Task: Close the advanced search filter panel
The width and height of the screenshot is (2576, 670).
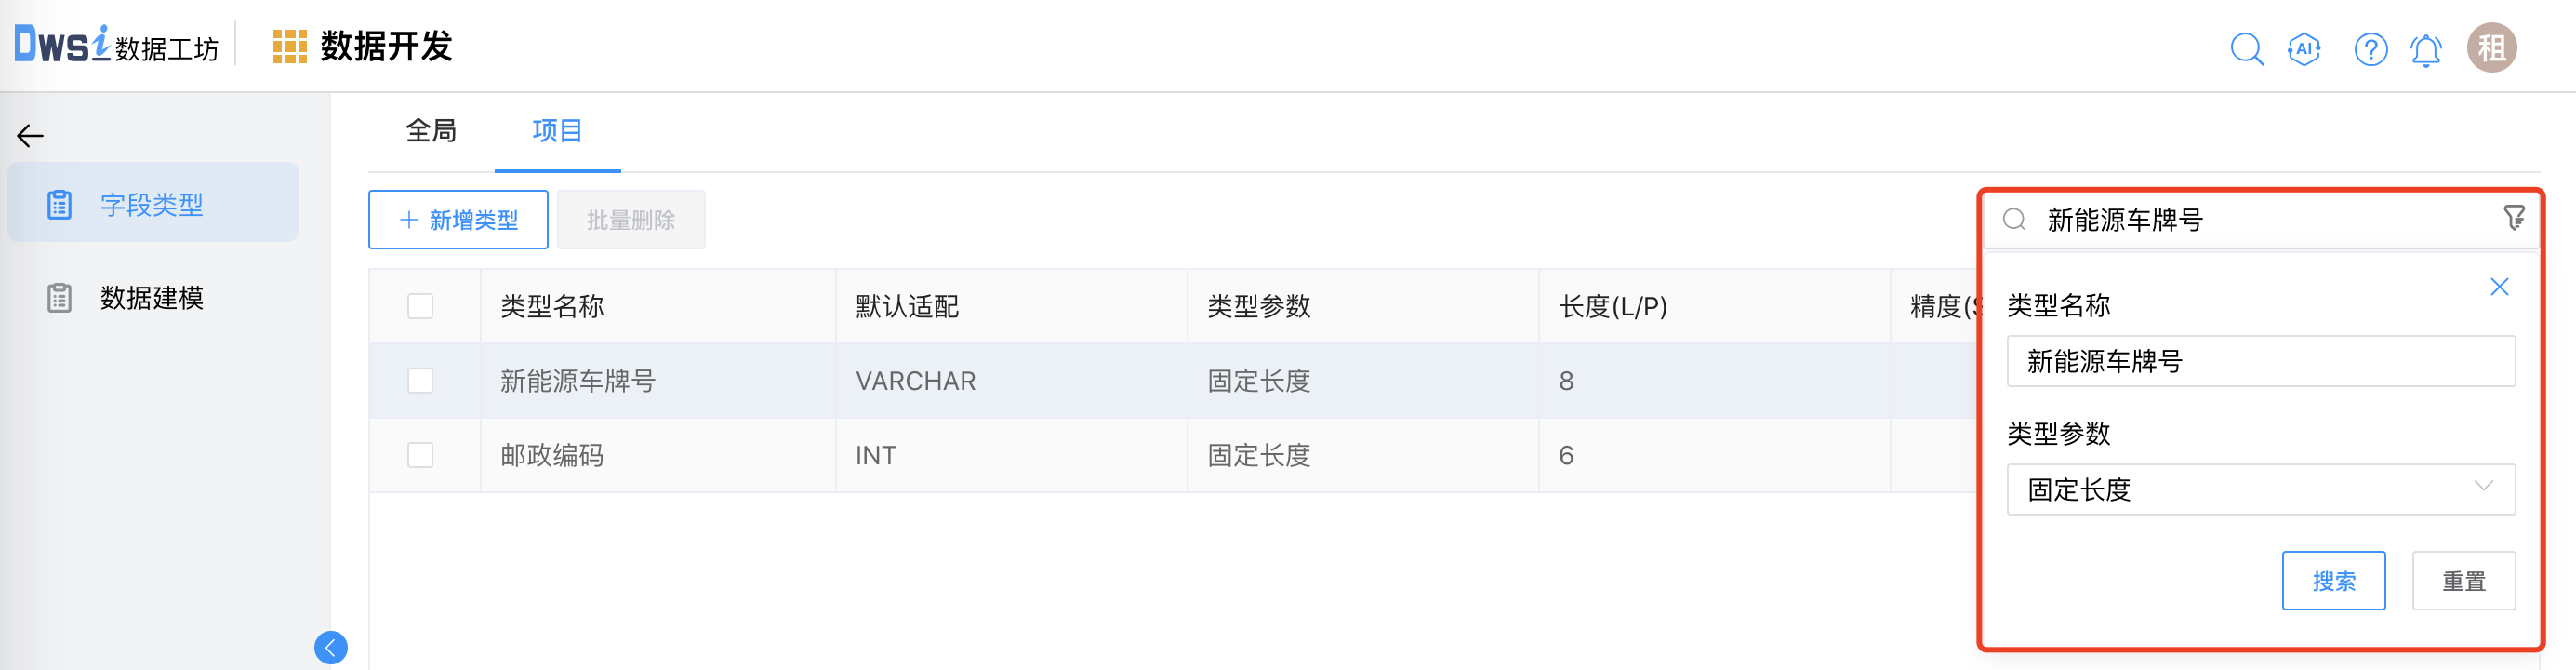Action: pyautogui.click(x=2499, y=287)
